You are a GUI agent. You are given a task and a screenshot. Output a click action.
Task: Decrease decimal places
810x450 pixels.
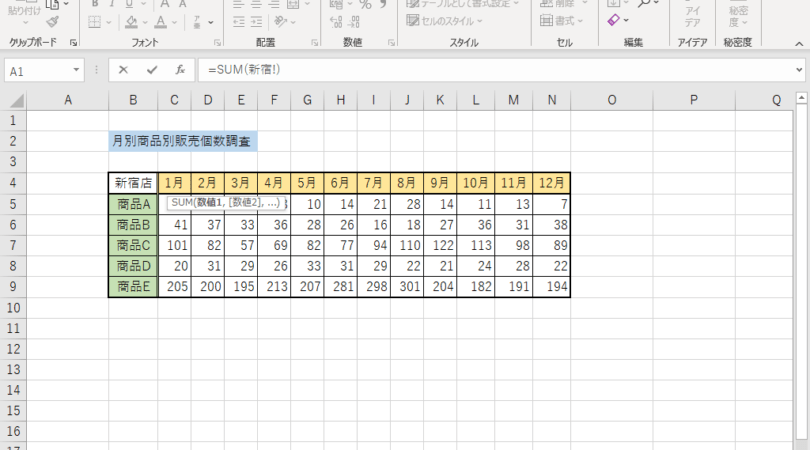tap(354, 22)
